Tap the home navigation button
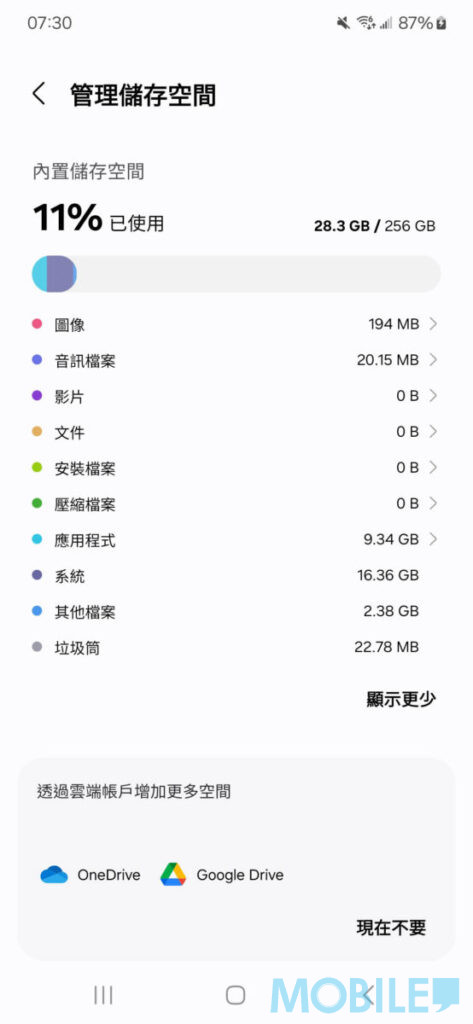This screenshot has height=1024, width=473. [235, 995]
